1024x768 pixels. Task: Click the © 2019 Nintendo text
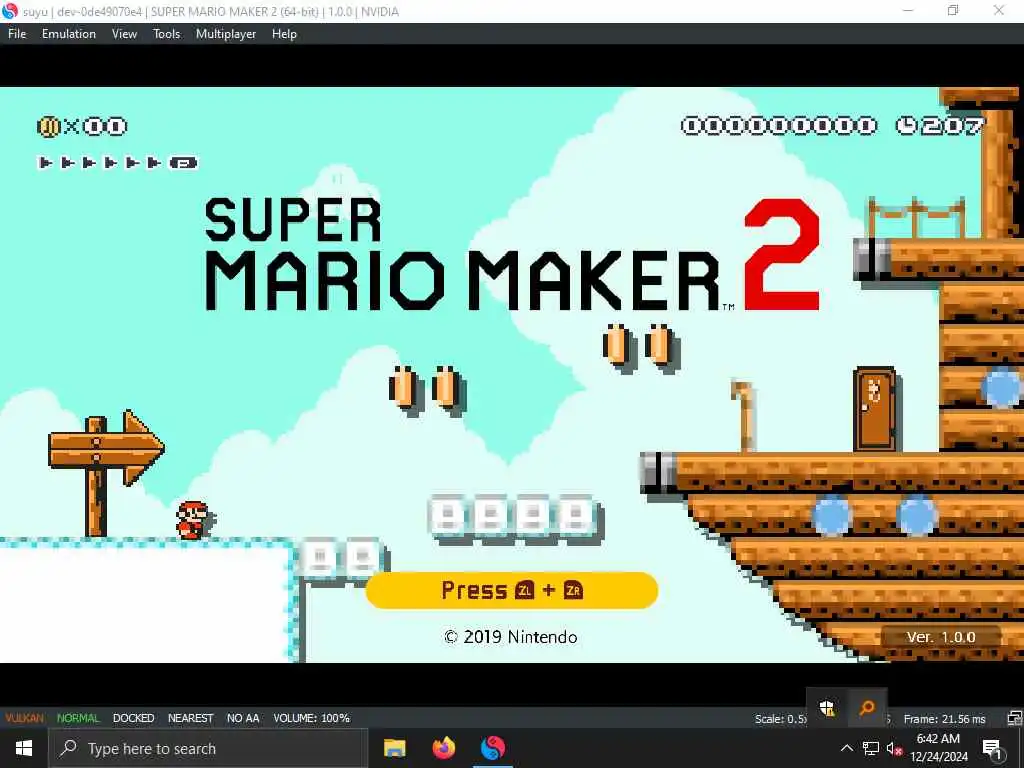click(511, 637)
